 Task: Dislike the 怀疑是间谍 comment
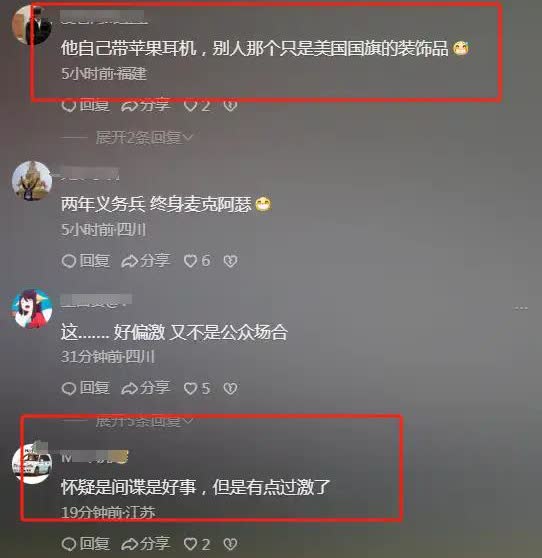pyautogui.click(x=230, y=544)
